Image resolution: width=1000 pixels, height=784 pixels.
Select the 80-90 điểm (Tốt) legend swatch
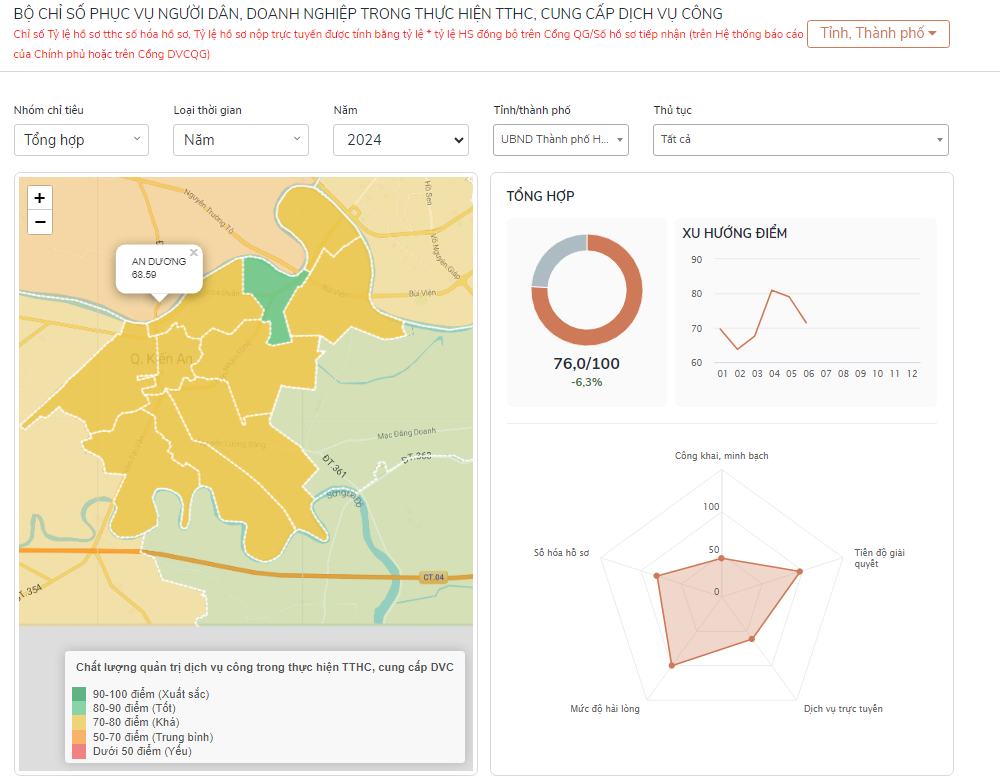(79, 708)
